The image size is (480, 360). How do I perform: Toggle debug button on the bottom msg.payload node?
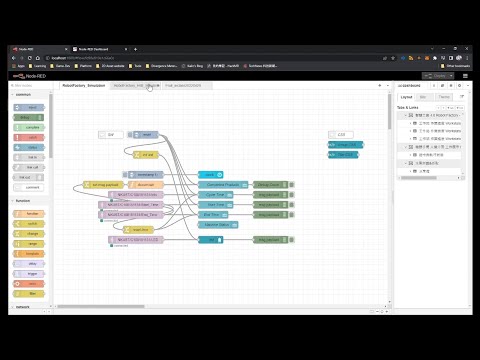291,240
